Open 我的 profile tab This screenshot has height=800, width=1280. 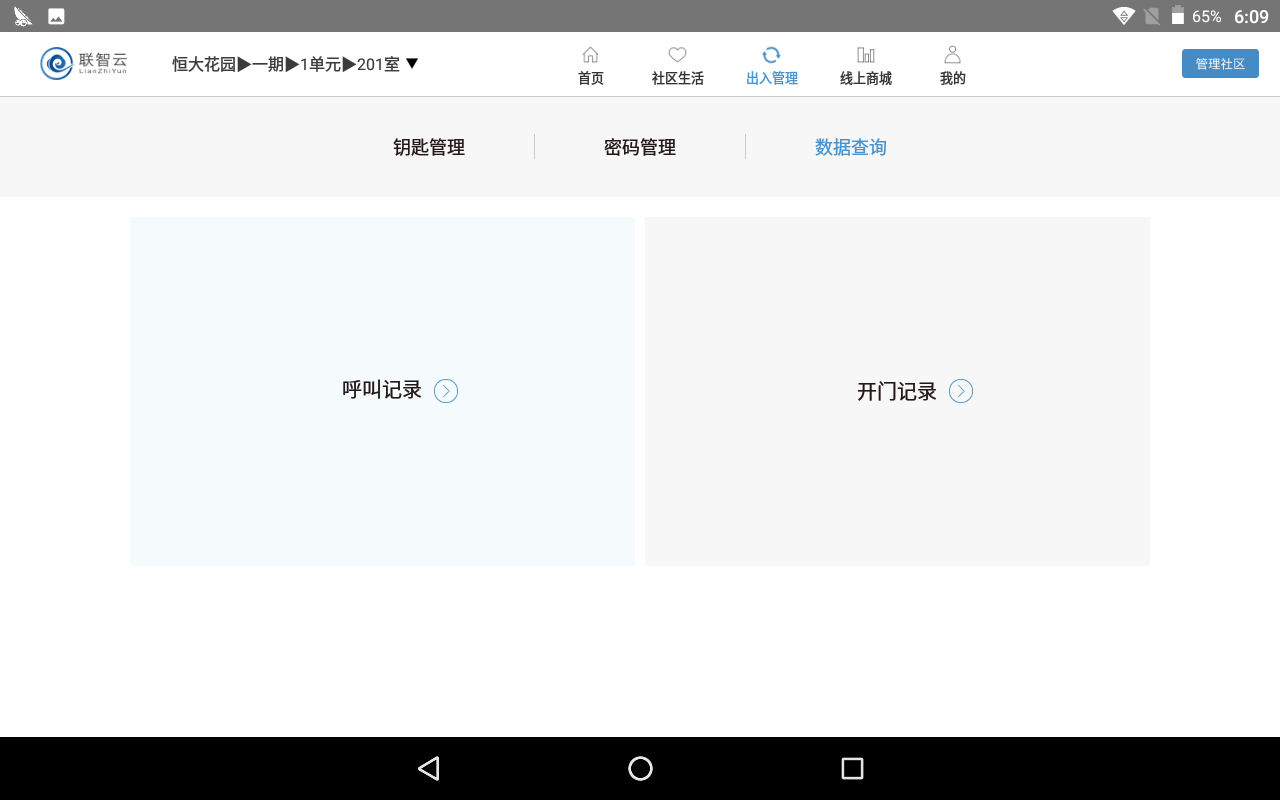point(952,66)
